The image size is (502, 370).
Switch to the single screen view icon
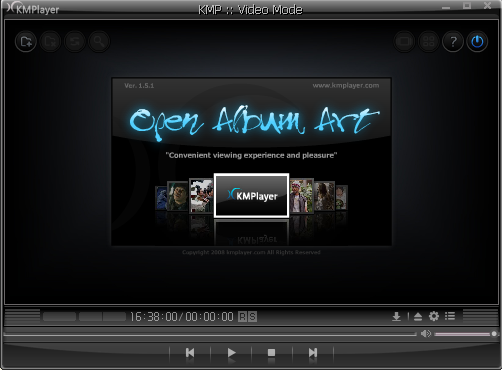tap(404, 42)
